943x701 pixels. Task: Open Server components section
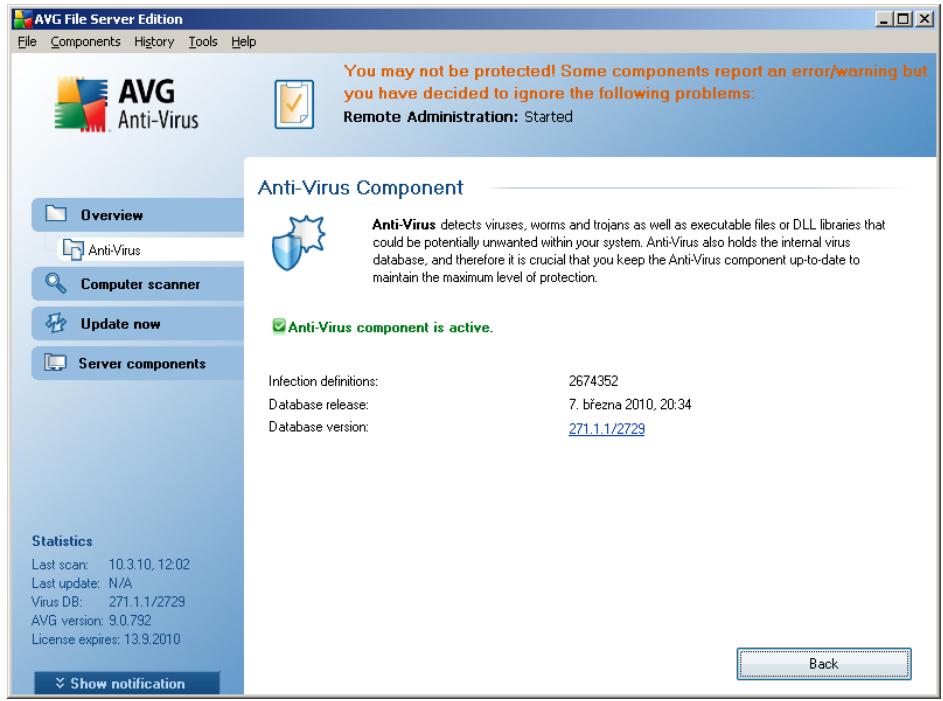coord(138,363)
